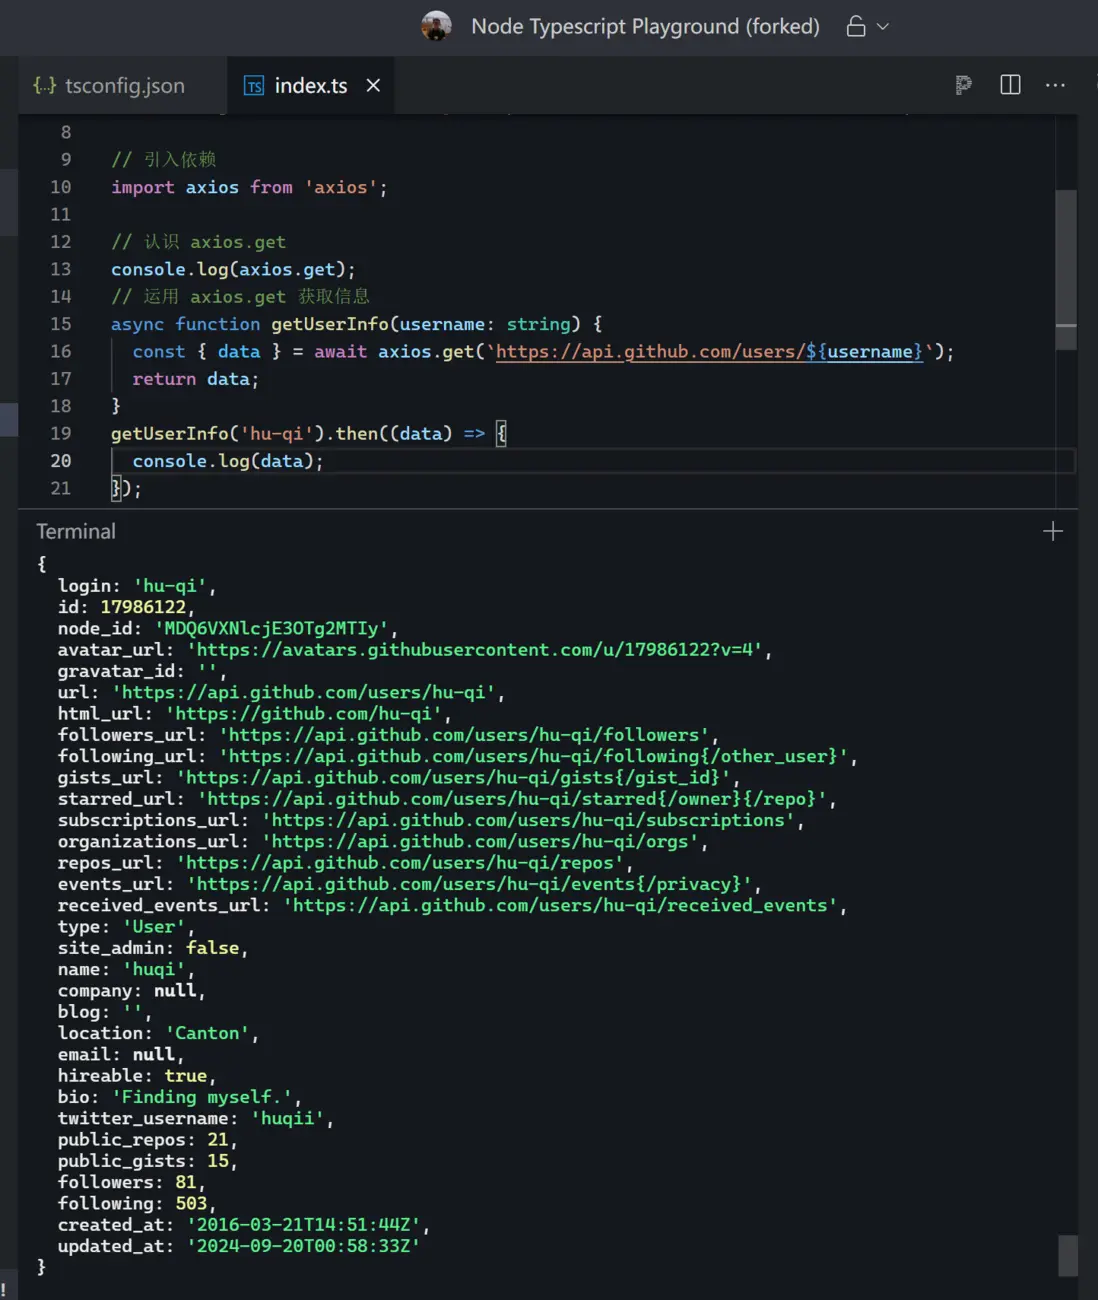The width and height of the screenshot is (1098, 1300).
Task: Click the location value 'Canton'
Action: point(208,1033)
